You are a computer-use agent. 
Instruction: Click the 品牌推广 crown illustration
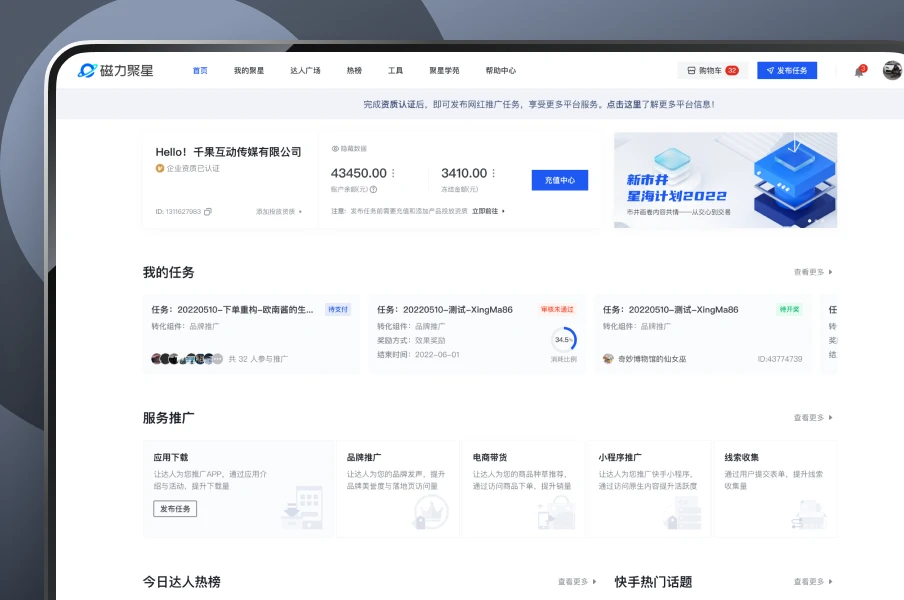430,512
